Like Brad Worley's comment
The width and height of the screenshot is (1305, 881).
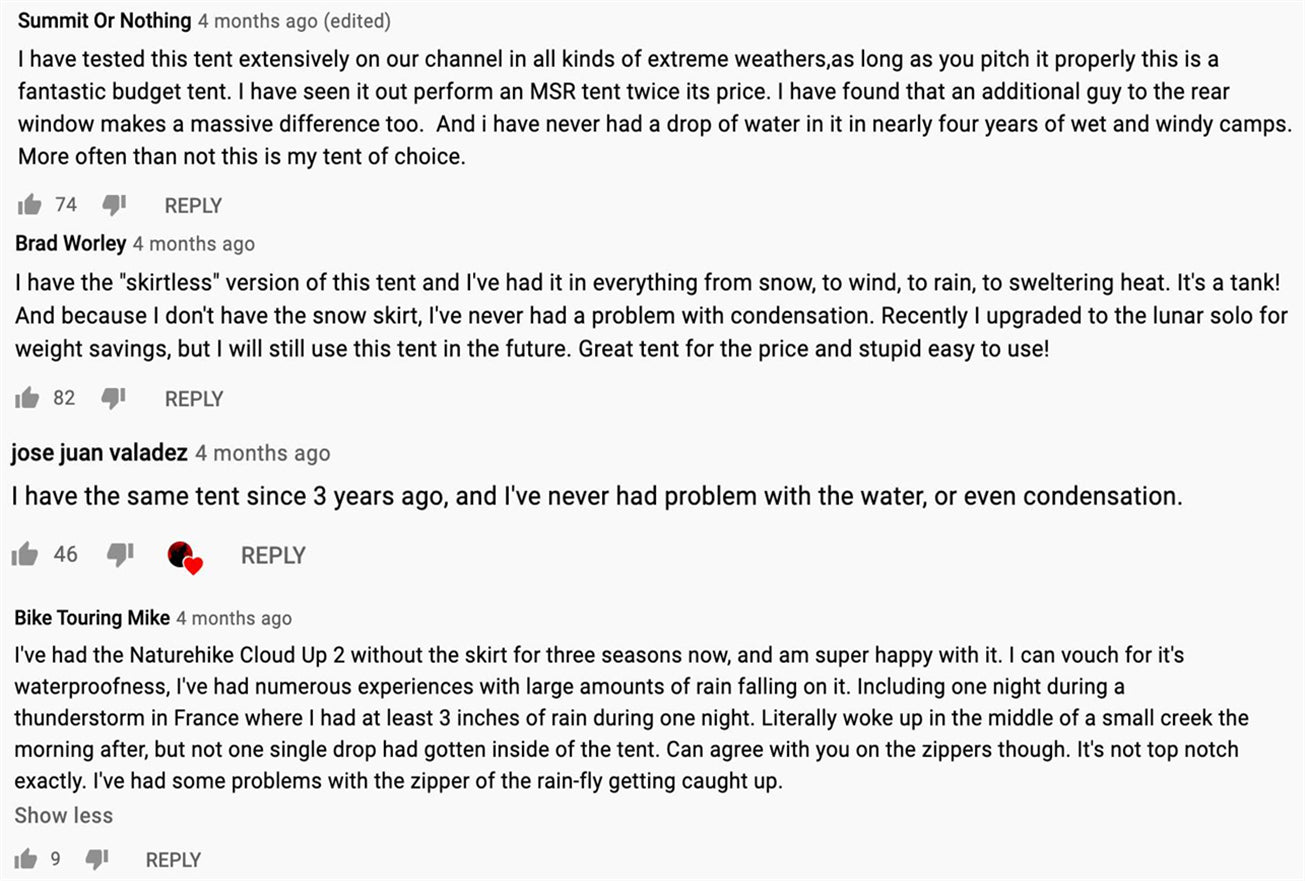(x=27, y=399)
